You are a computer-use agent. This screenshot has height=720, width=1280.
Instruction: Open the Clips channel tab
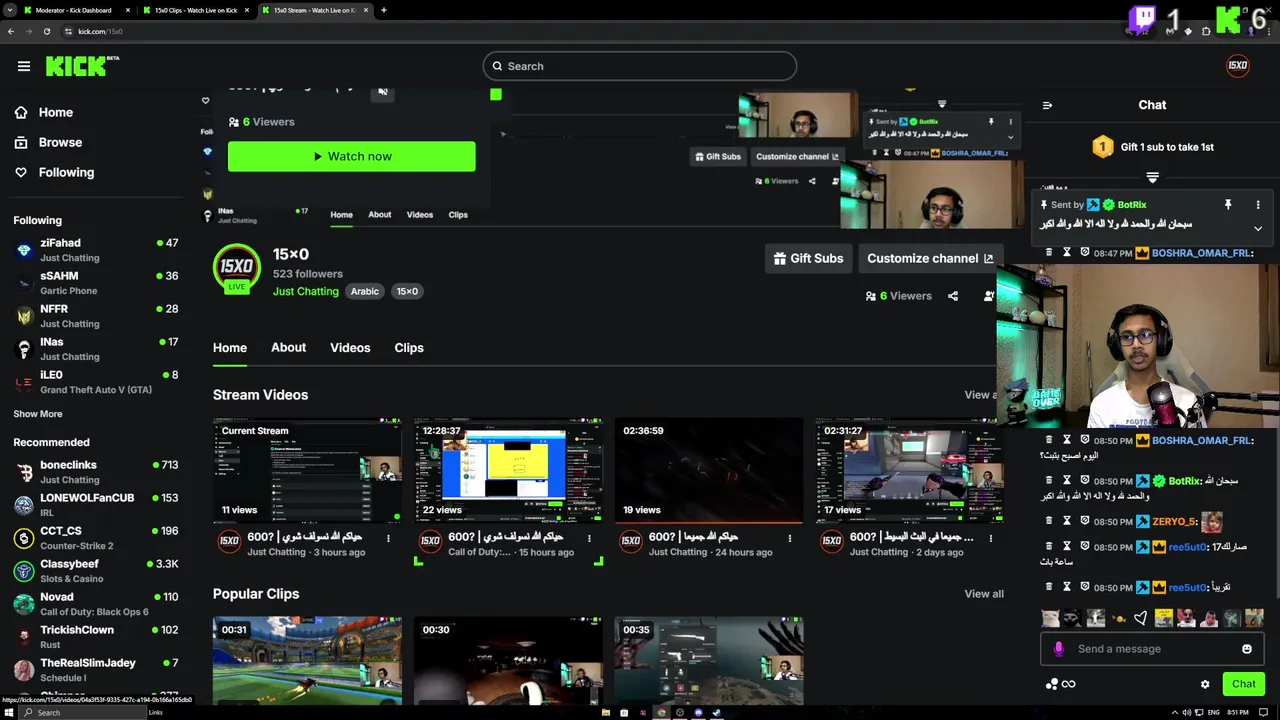tap(409, 348)
